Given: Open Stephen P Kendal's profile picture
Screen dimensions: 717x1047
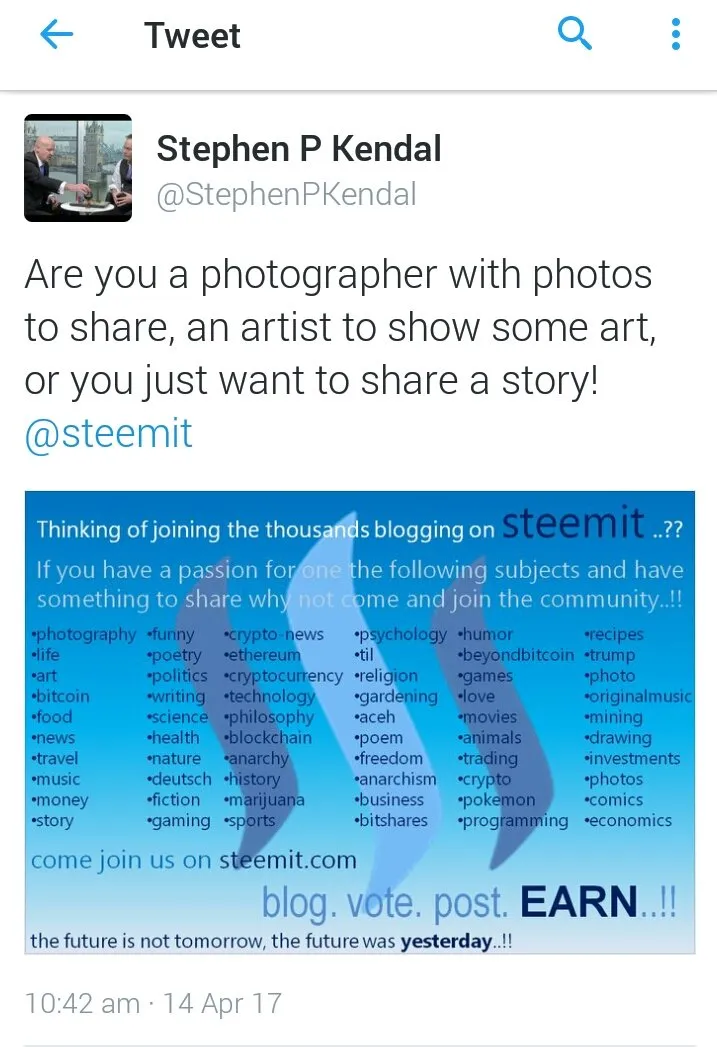Looking at the screenshot, I should click(78, 168).
